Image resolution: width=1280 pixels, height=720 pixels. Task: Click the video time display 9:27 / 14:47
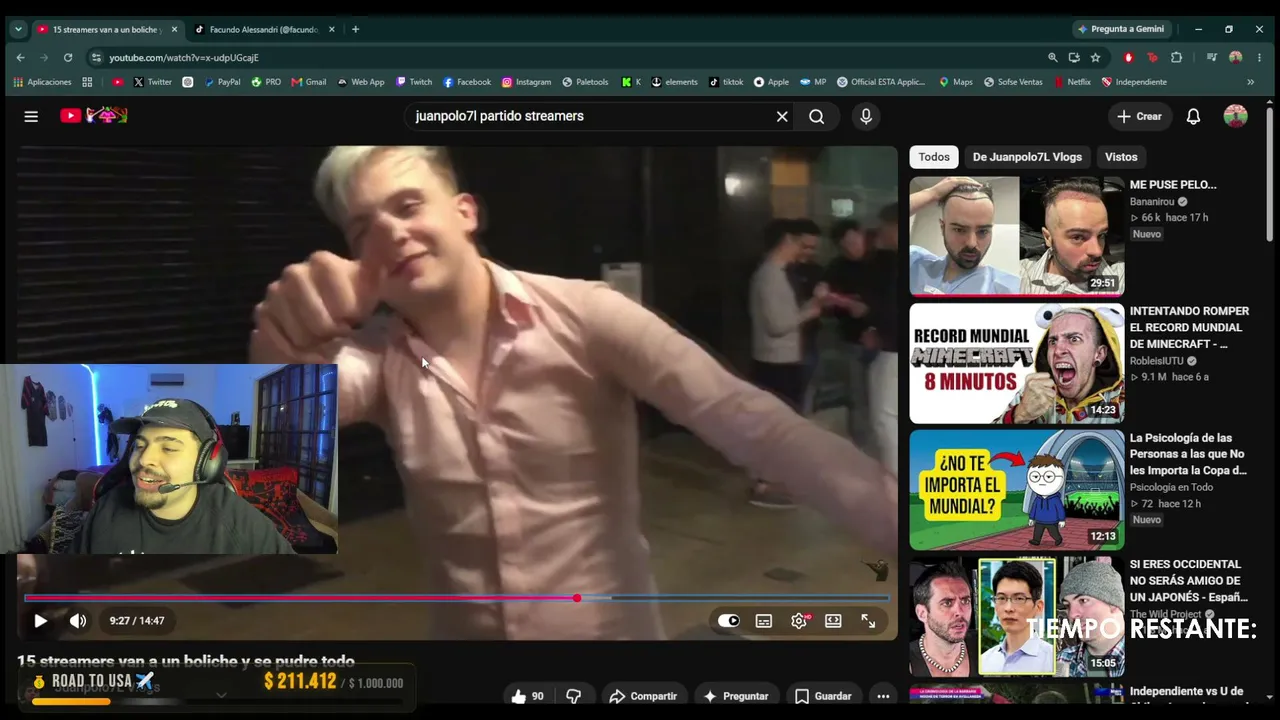point(137,621)
